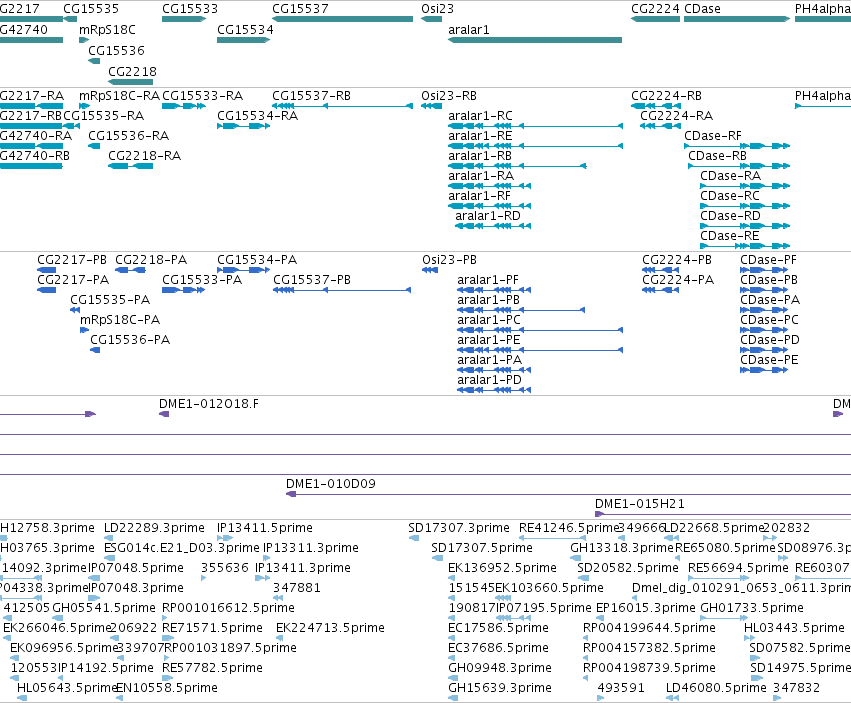Screen dimensions: 851x703
Task: Open transcript aralar1-RC label
Action: (480, 116)
